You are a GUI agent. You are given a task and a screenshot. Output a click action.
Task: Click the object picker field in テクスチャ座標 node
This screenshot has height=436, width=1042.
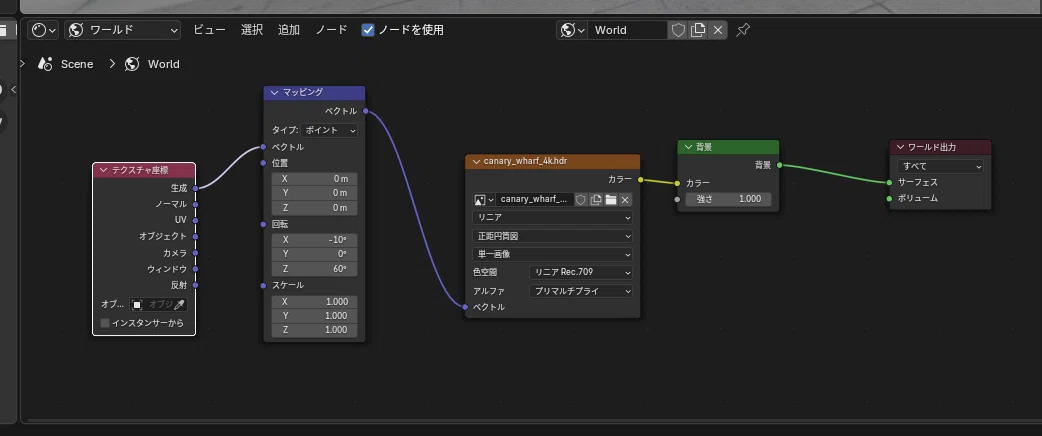pos(158,304)
